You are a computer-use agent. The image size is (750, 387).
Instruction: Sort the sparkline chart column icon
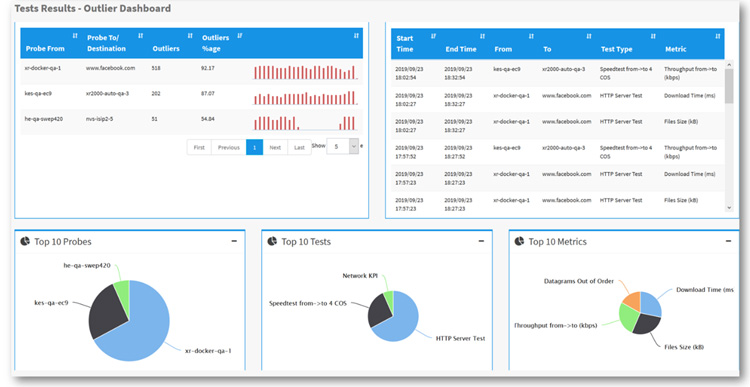coord(356,36)
